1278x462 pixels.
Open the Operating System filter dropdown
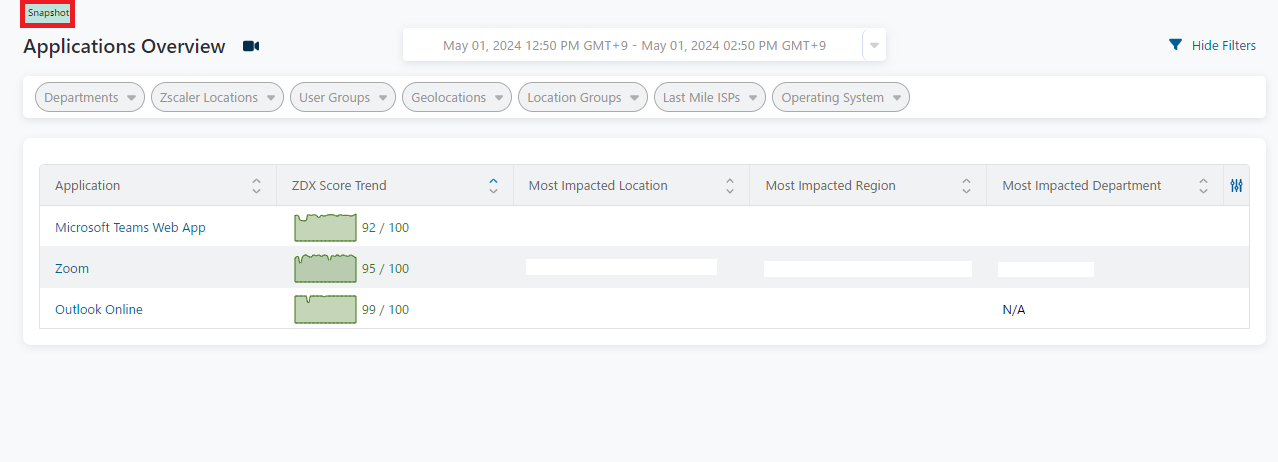pos(841,97)
